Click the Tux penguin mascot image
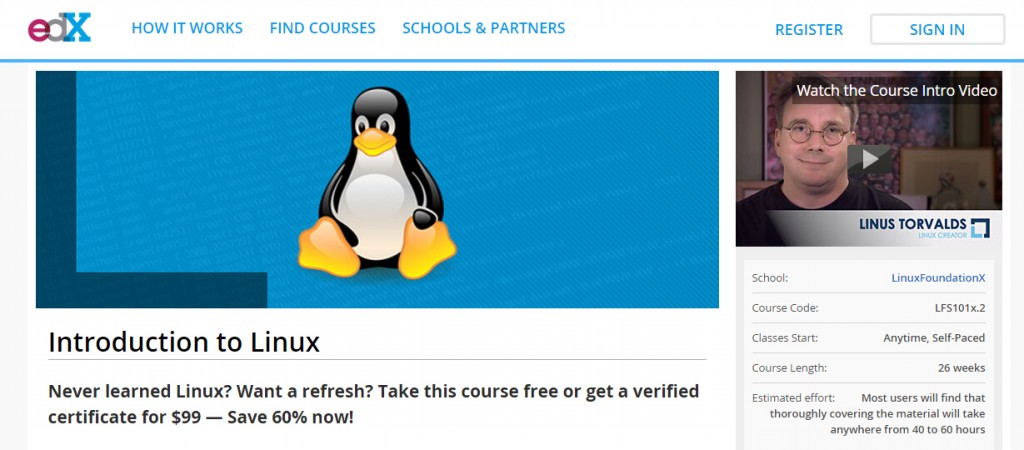 click(377, 183)
